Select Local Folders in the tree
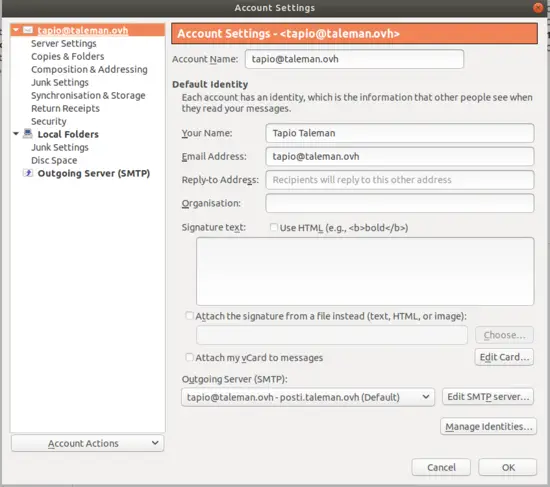Viewport: 550px width, 487px height. click(x=68, y=134)
